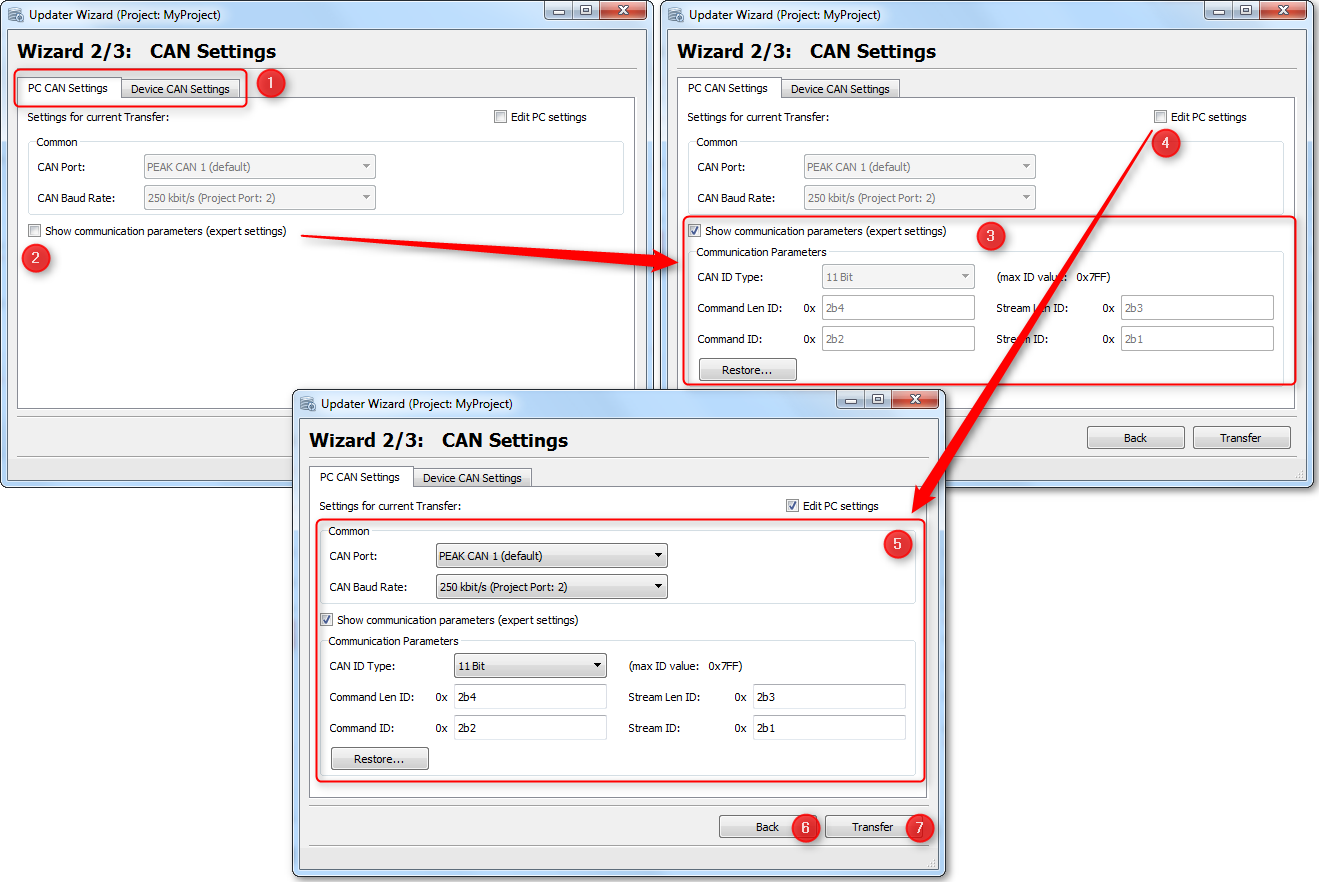This screenshot has width=1319, height=882.
Task: Click the Restore button in the front window
Action: [379, 758]
